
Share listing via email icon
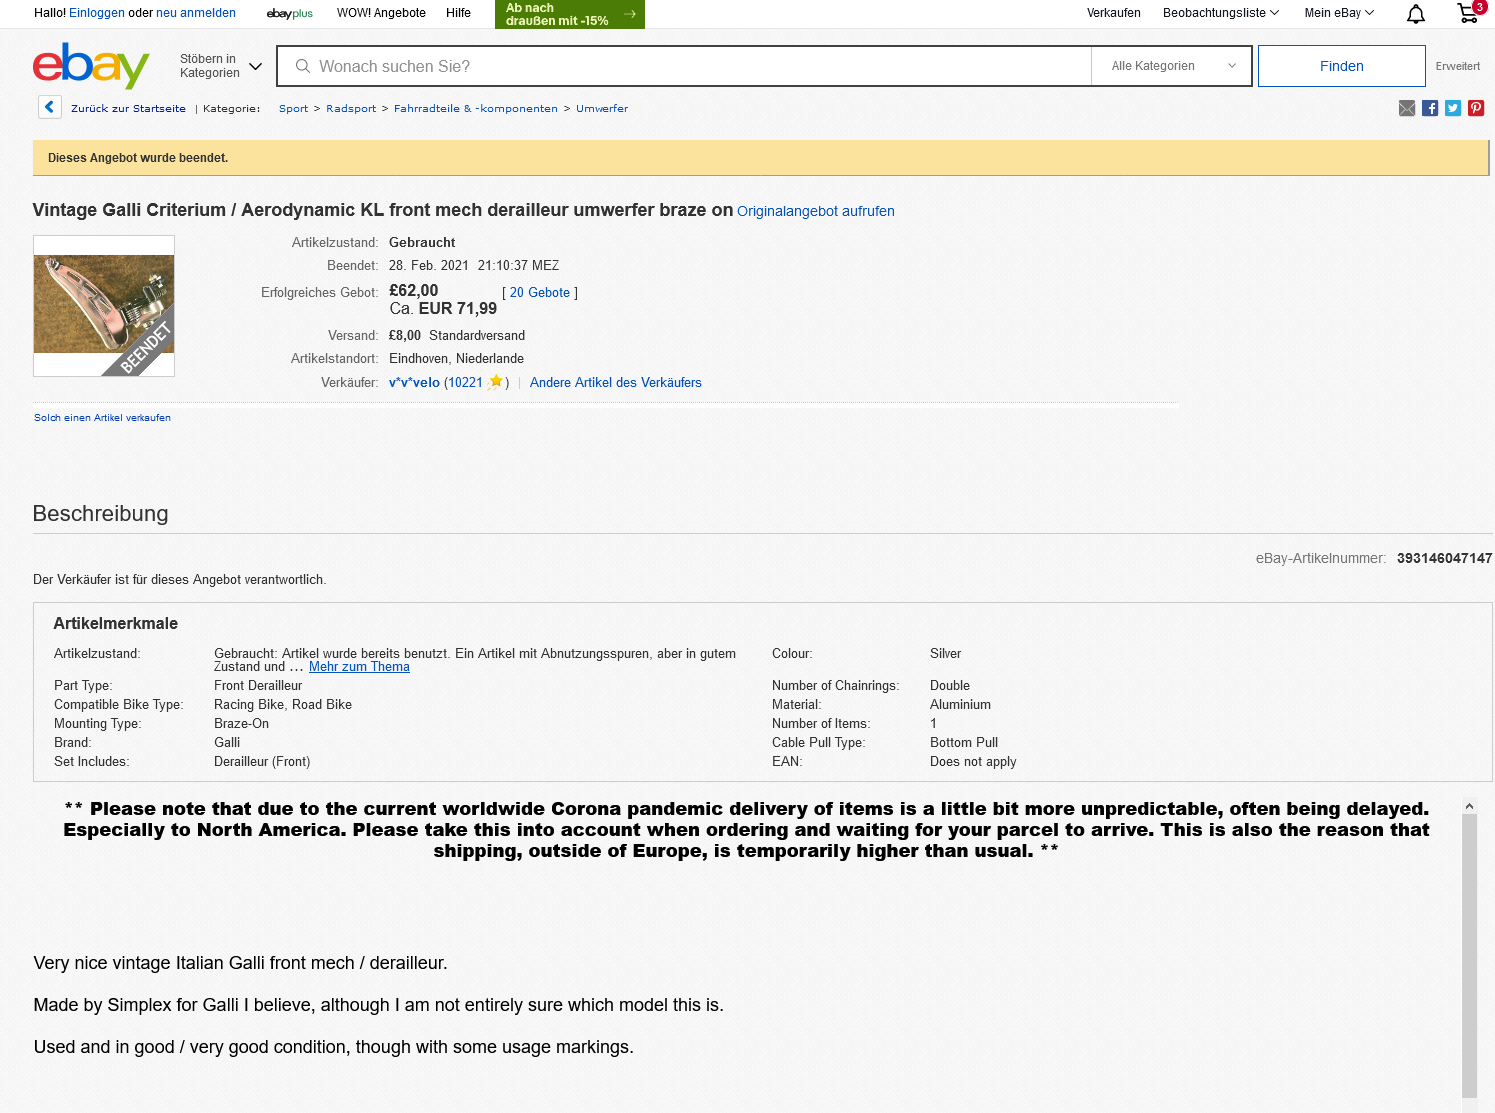coord(1407,108)
